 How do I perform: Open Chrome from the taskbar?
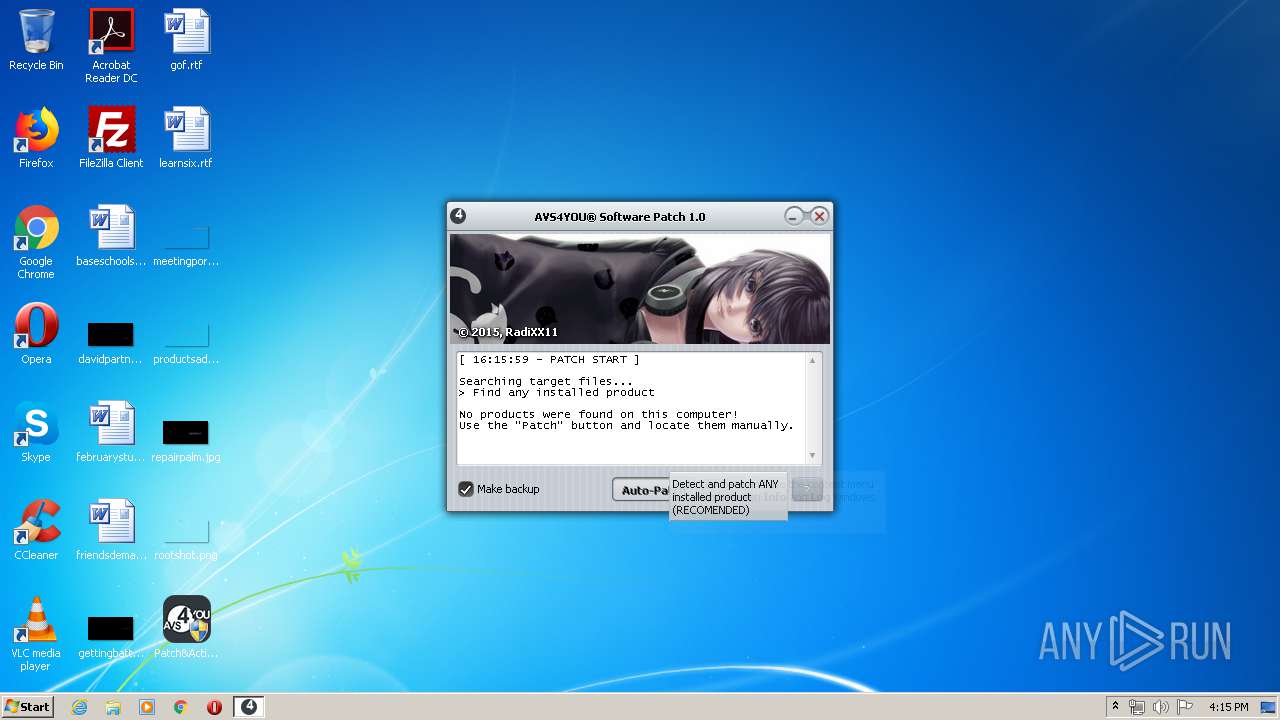181,707
